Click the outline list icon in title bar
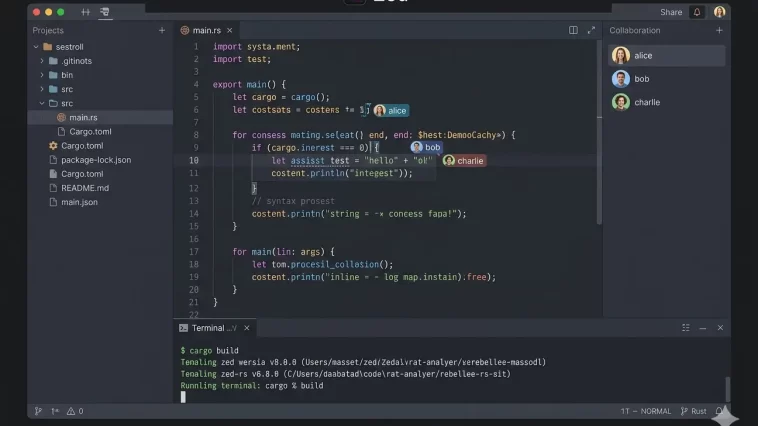 point(105,12)
